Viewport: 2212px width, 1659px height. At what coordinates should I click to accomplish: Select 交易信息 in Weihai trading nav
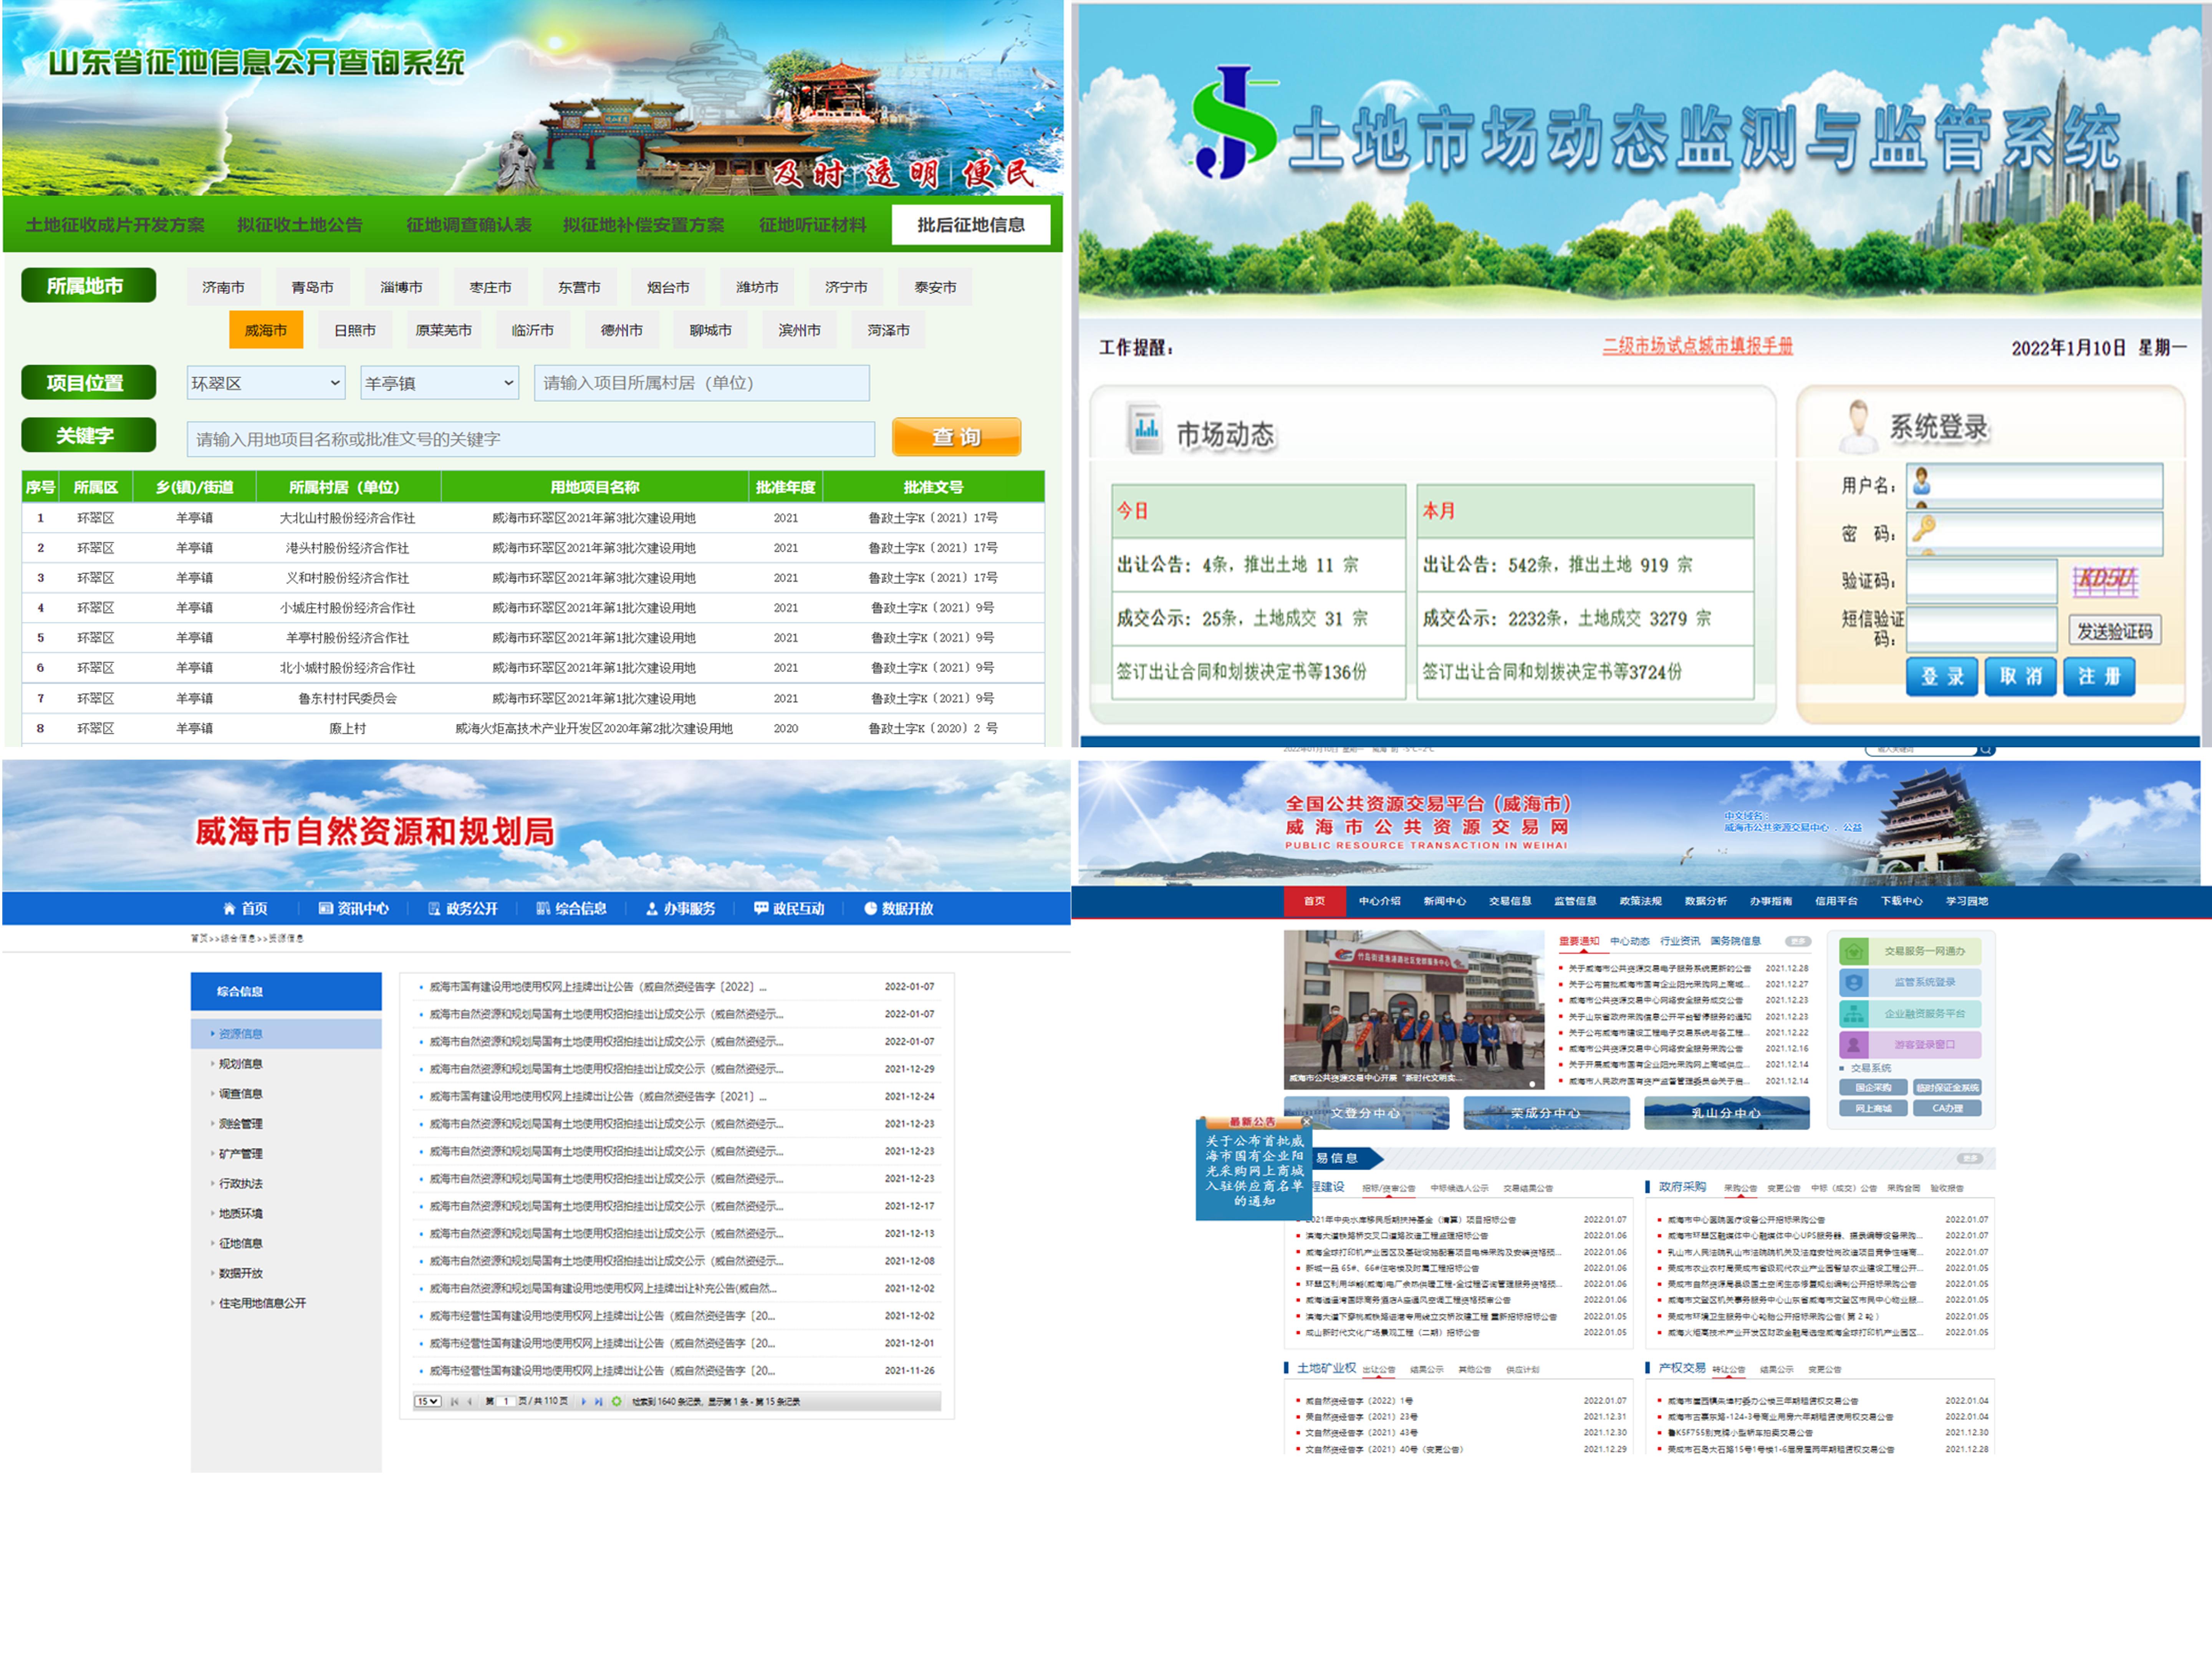pos(1510,901)
